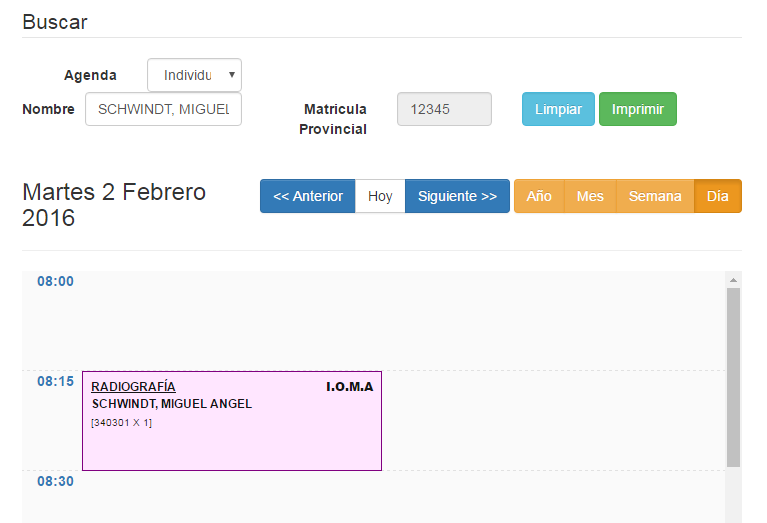Image resolution: width=767 pixels, height=523 pixels.
Task: Click the I.O.M.A label on appointment
Action: 349,387
